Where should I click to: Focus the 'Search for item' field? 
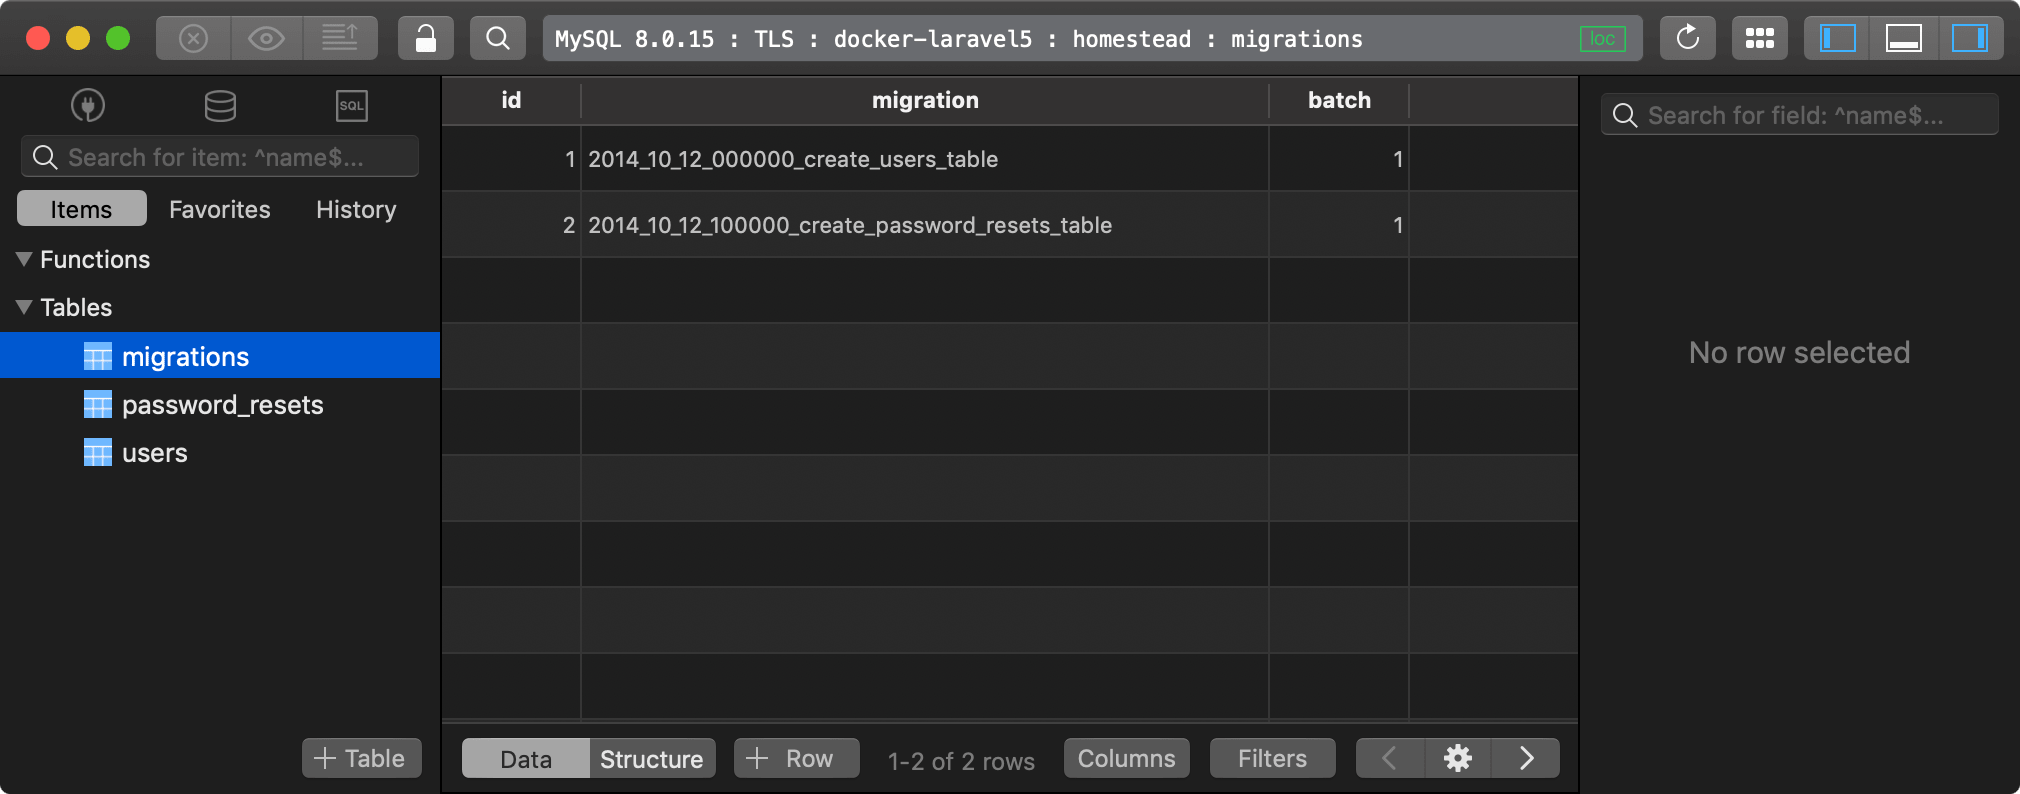[220, 157]
